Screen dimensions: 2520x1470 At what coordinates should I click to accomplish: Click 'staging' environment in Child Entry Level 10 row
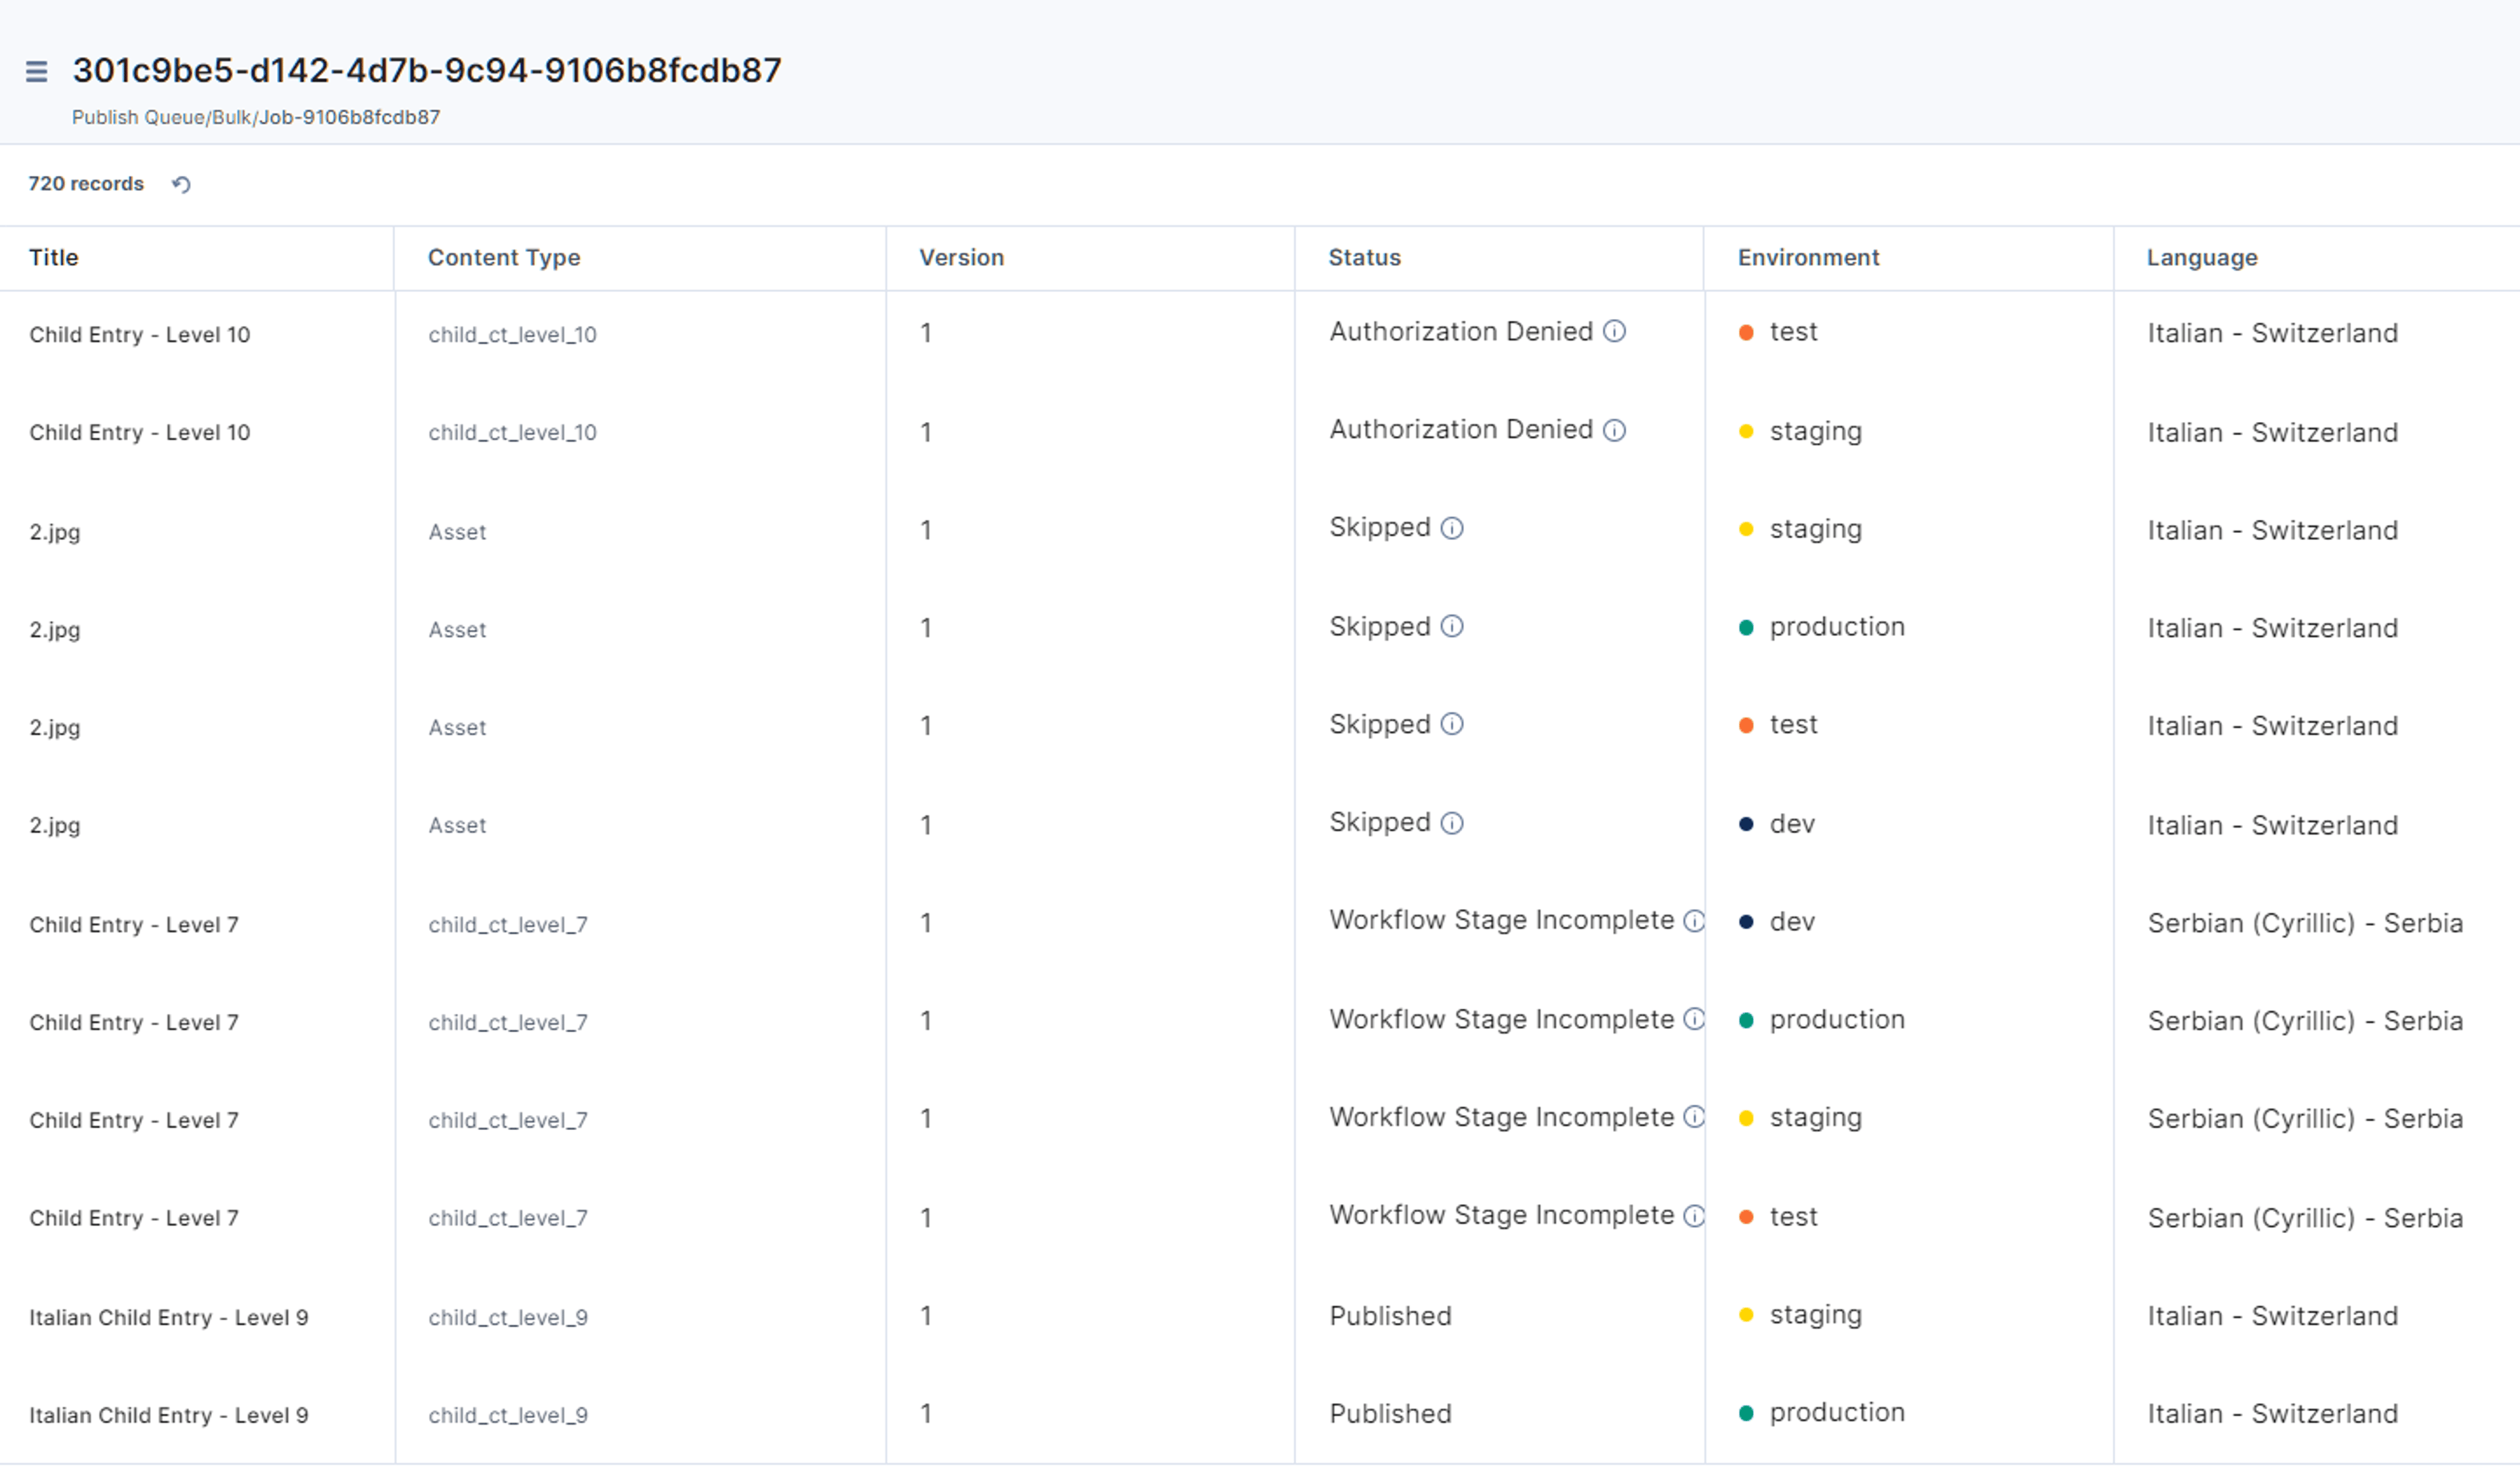click(1815, 432)
